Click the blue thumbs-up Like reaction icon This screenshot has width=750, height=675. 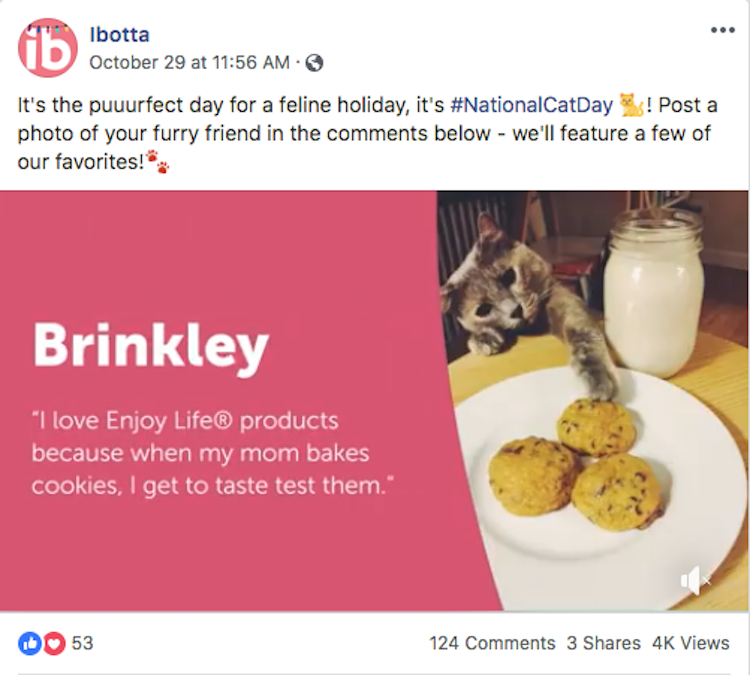coord(30,643)
